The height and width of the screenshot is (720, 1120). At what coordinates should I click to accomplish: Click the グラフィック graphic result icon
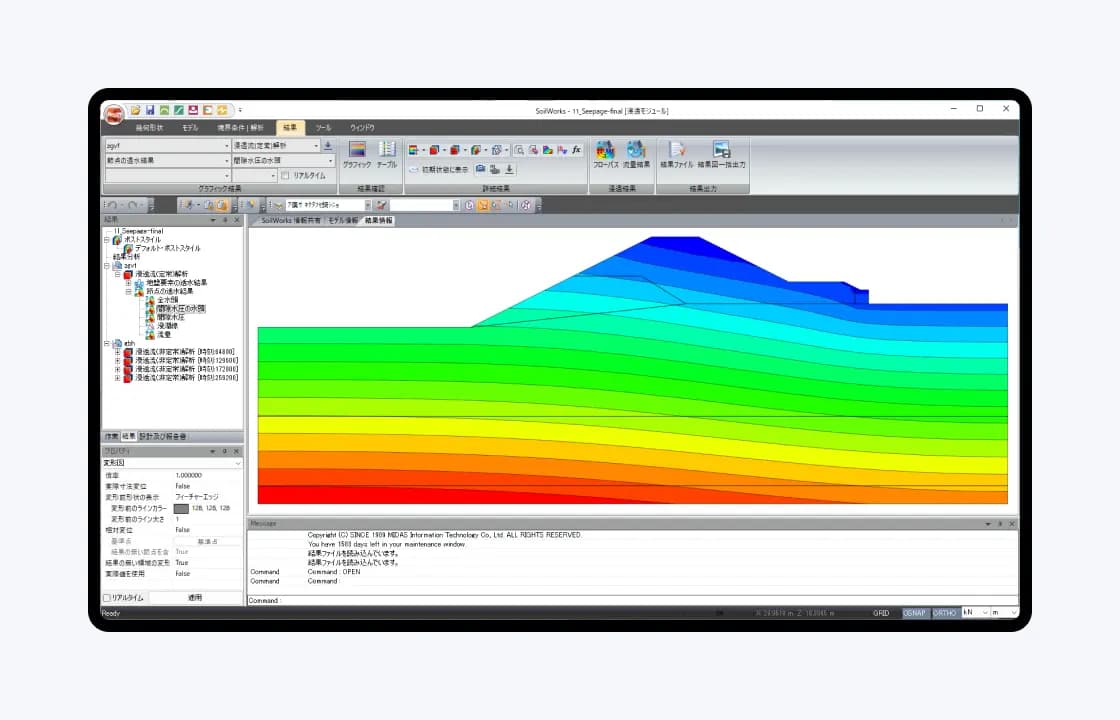[356, 155]
